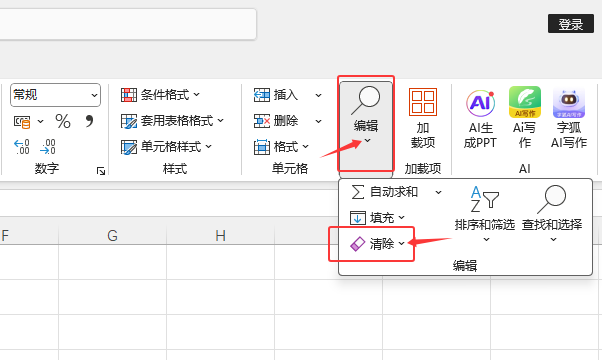Viewport: 602px width, 360px height.
Task: Open 条件格式 conditional formatting menu
Action: [x=160, y=95]
